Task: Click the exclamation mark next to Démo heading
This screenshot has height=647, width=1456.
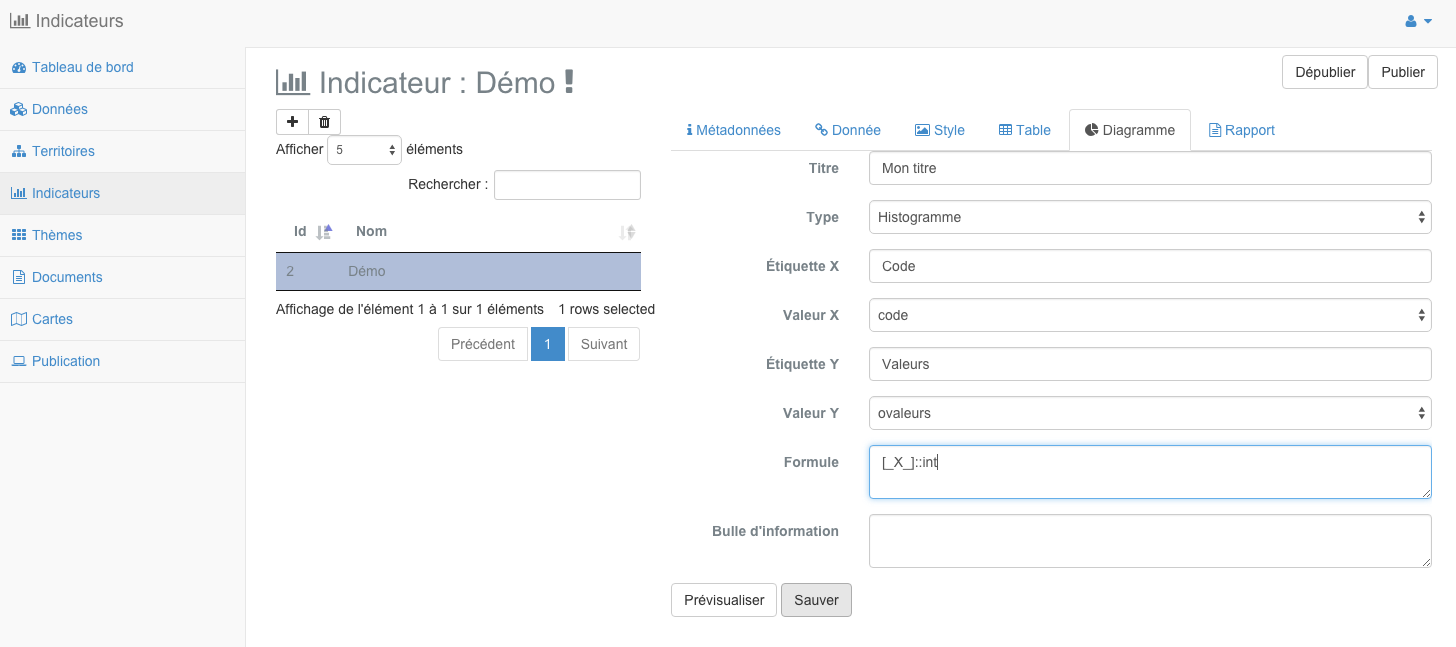Action: click(x=569, y=82)
